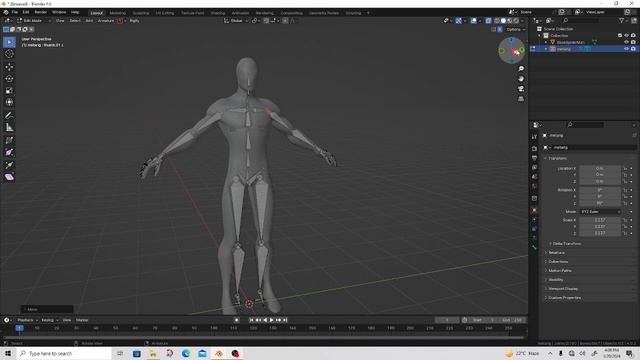Toggle X-axis mirror button beside Armature menu
Image resolution: width=640 pixels, height=360 pixels.
tap(120, 20)
